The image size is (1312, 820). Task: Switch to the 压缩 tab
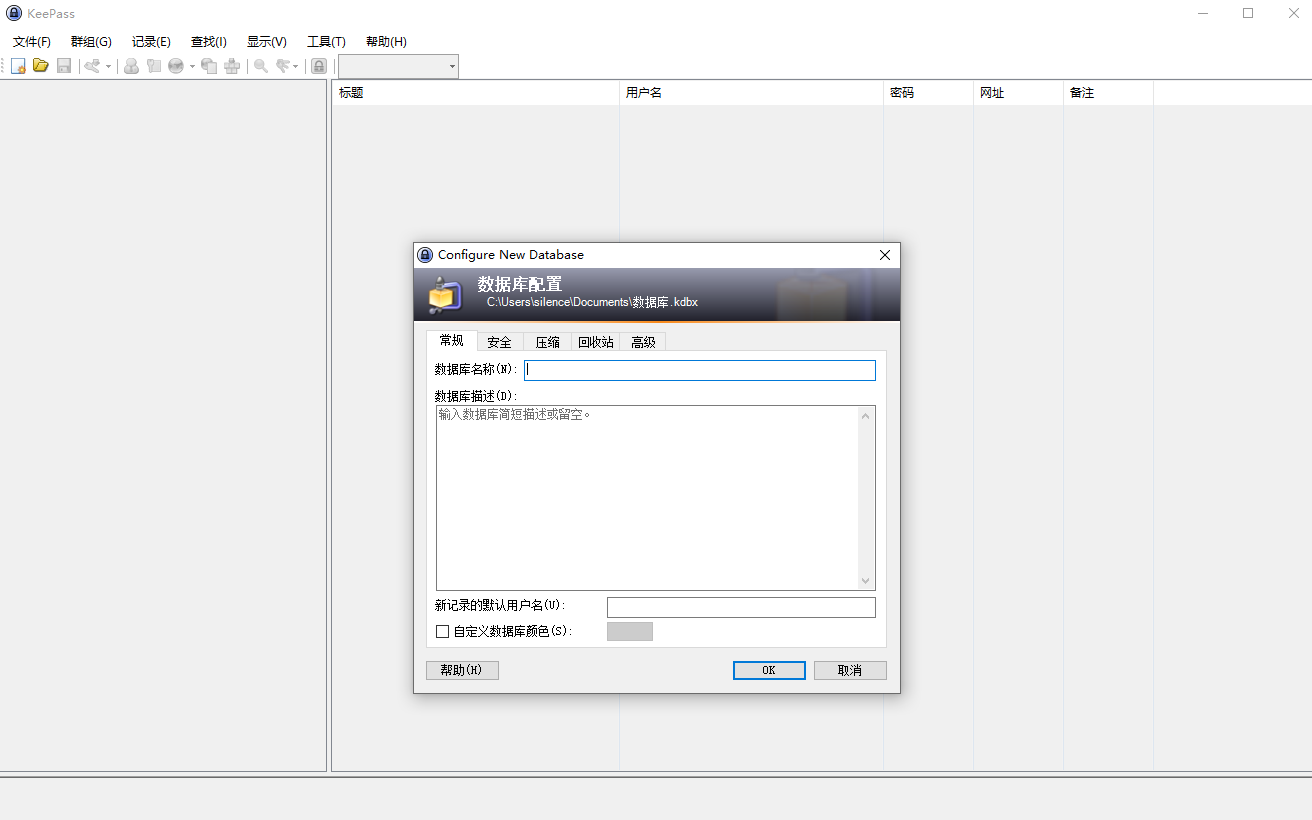tap(547, 342)
